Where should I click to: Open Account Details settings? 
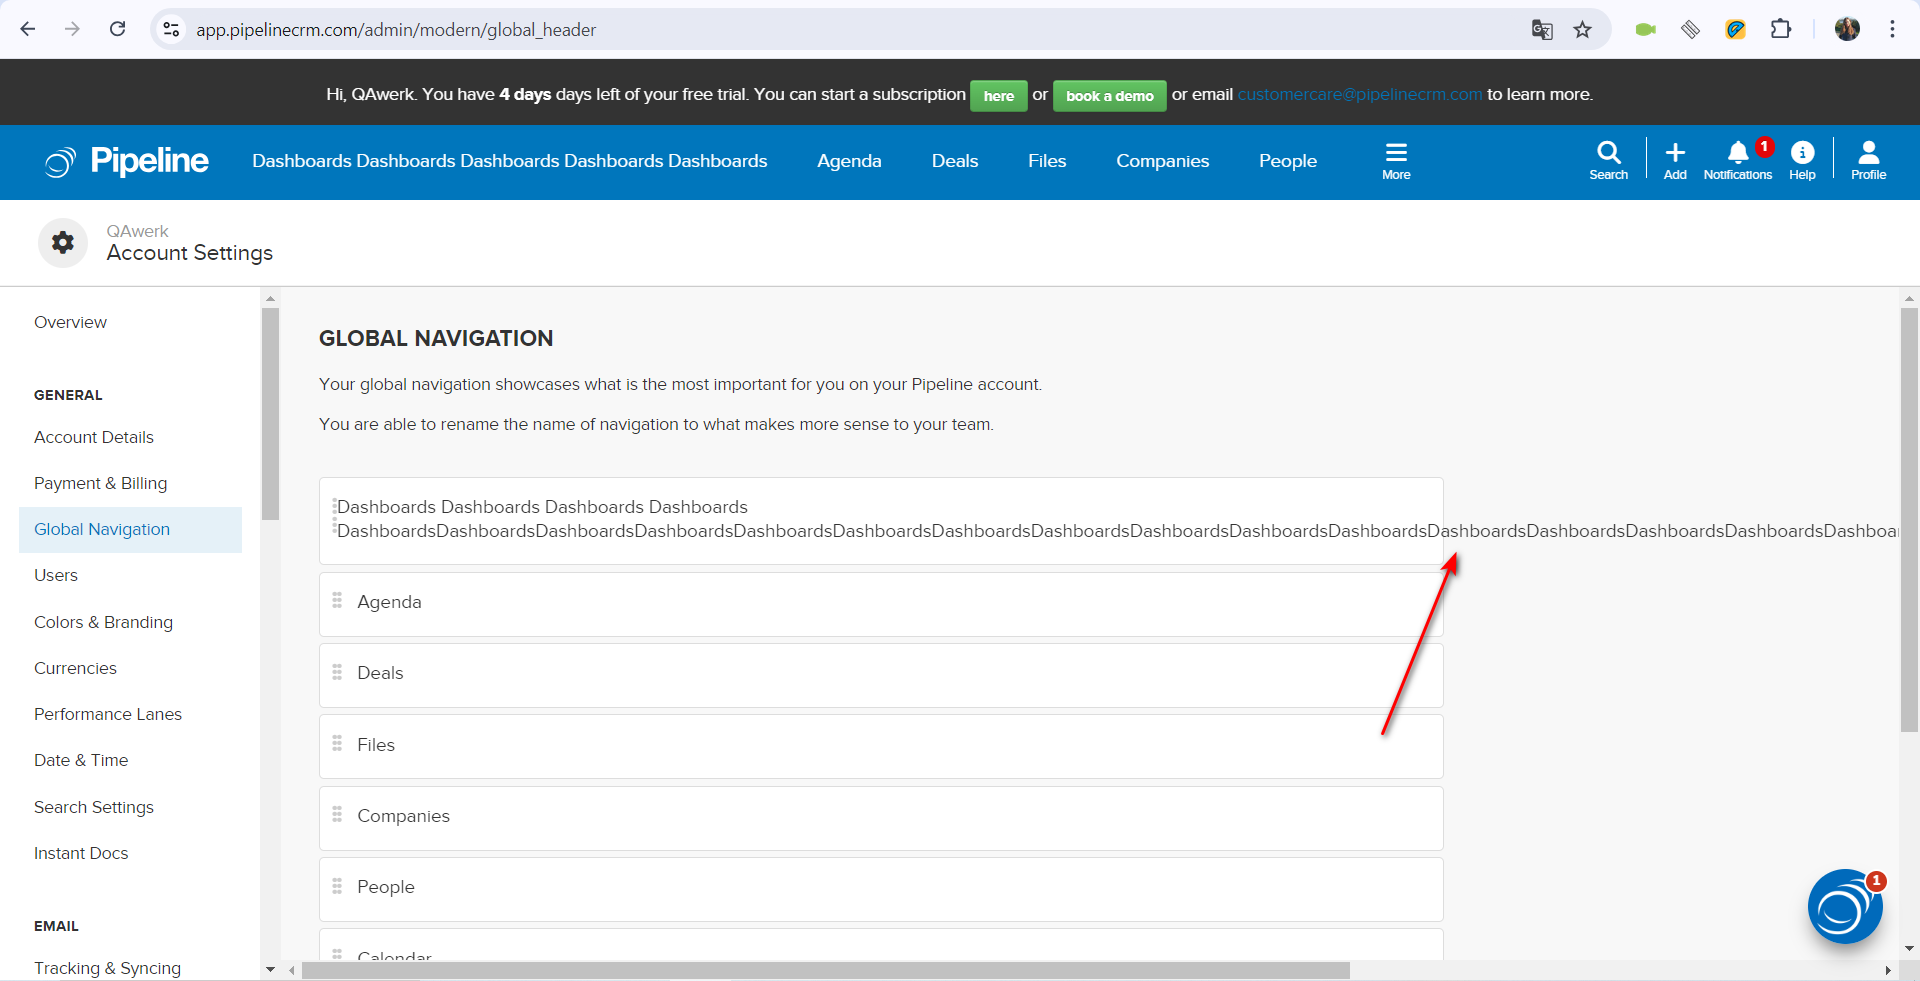94,437
